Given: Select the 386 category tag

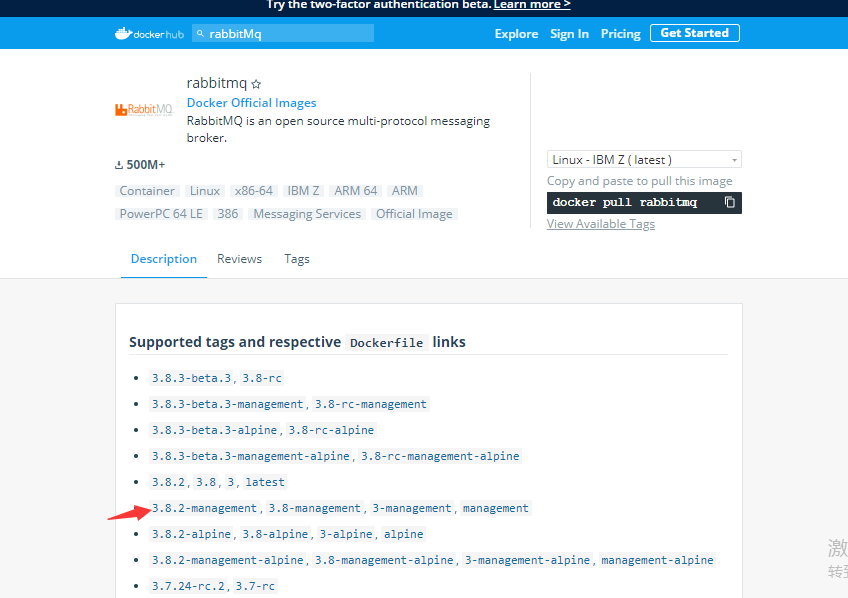Looking at the screenshot, I should tap(228, 214).
